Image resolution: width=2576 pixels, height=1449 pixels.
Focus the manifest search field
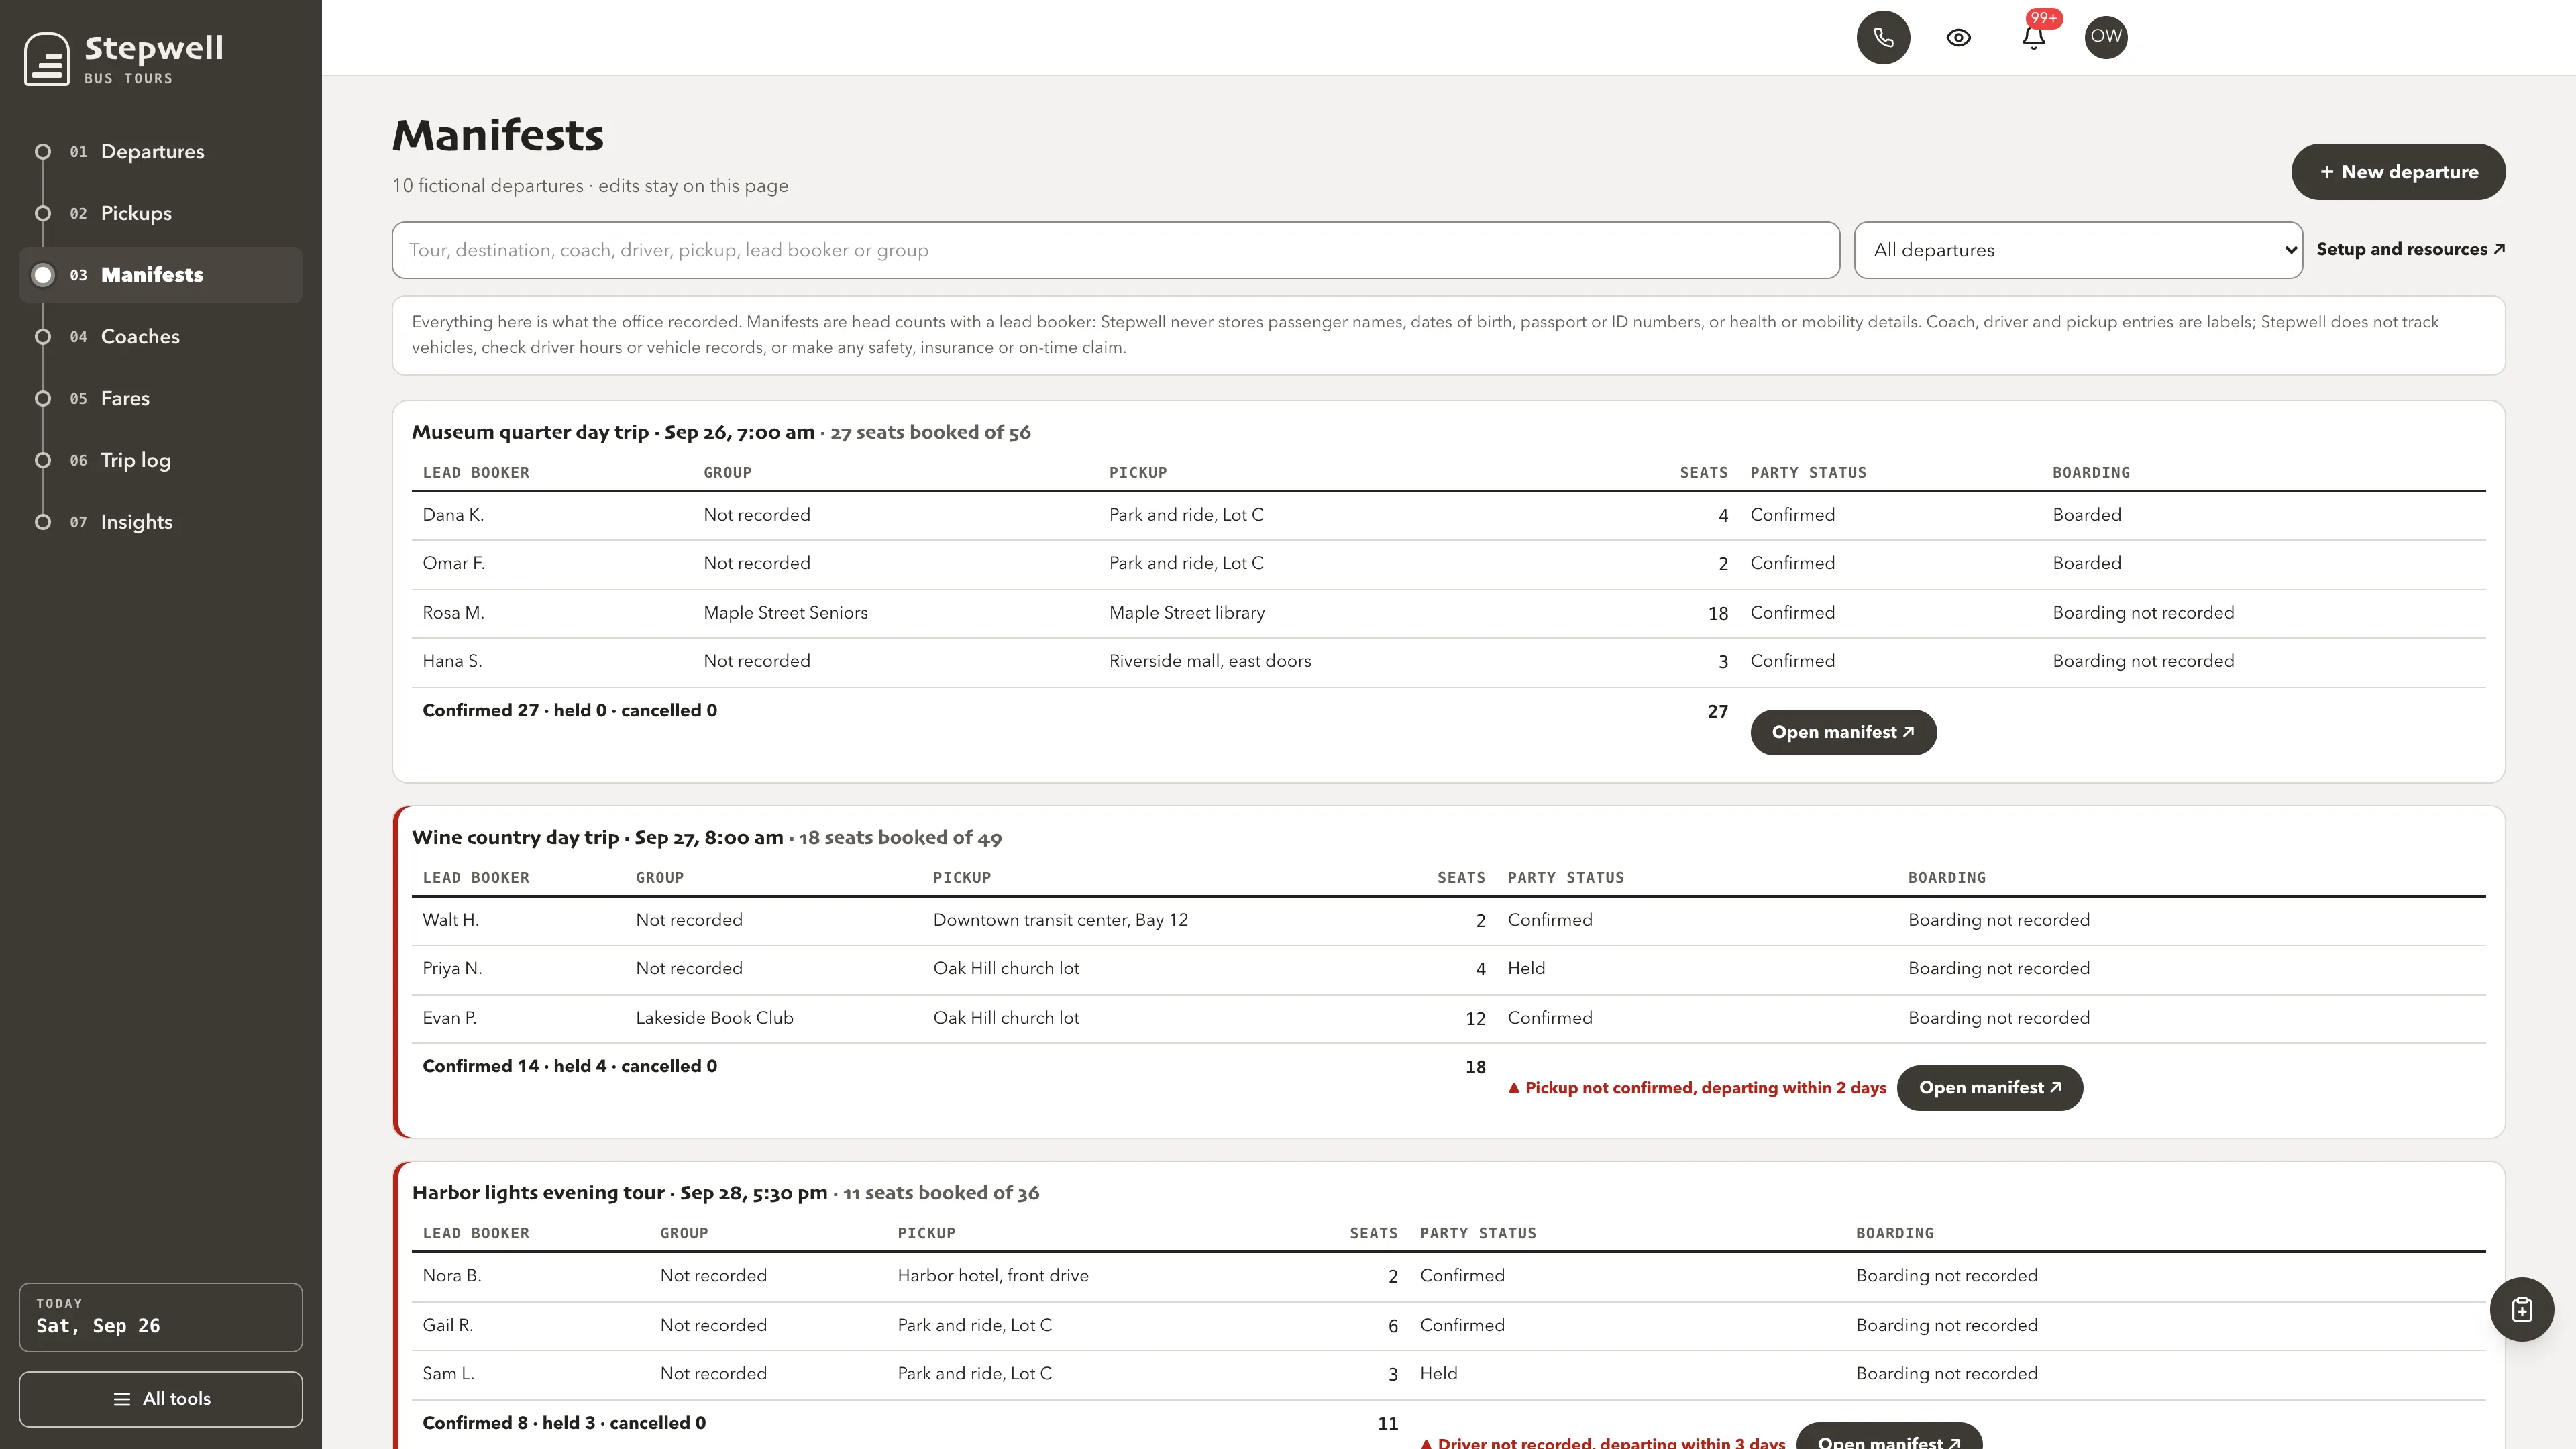click(x=1115, y=250)
